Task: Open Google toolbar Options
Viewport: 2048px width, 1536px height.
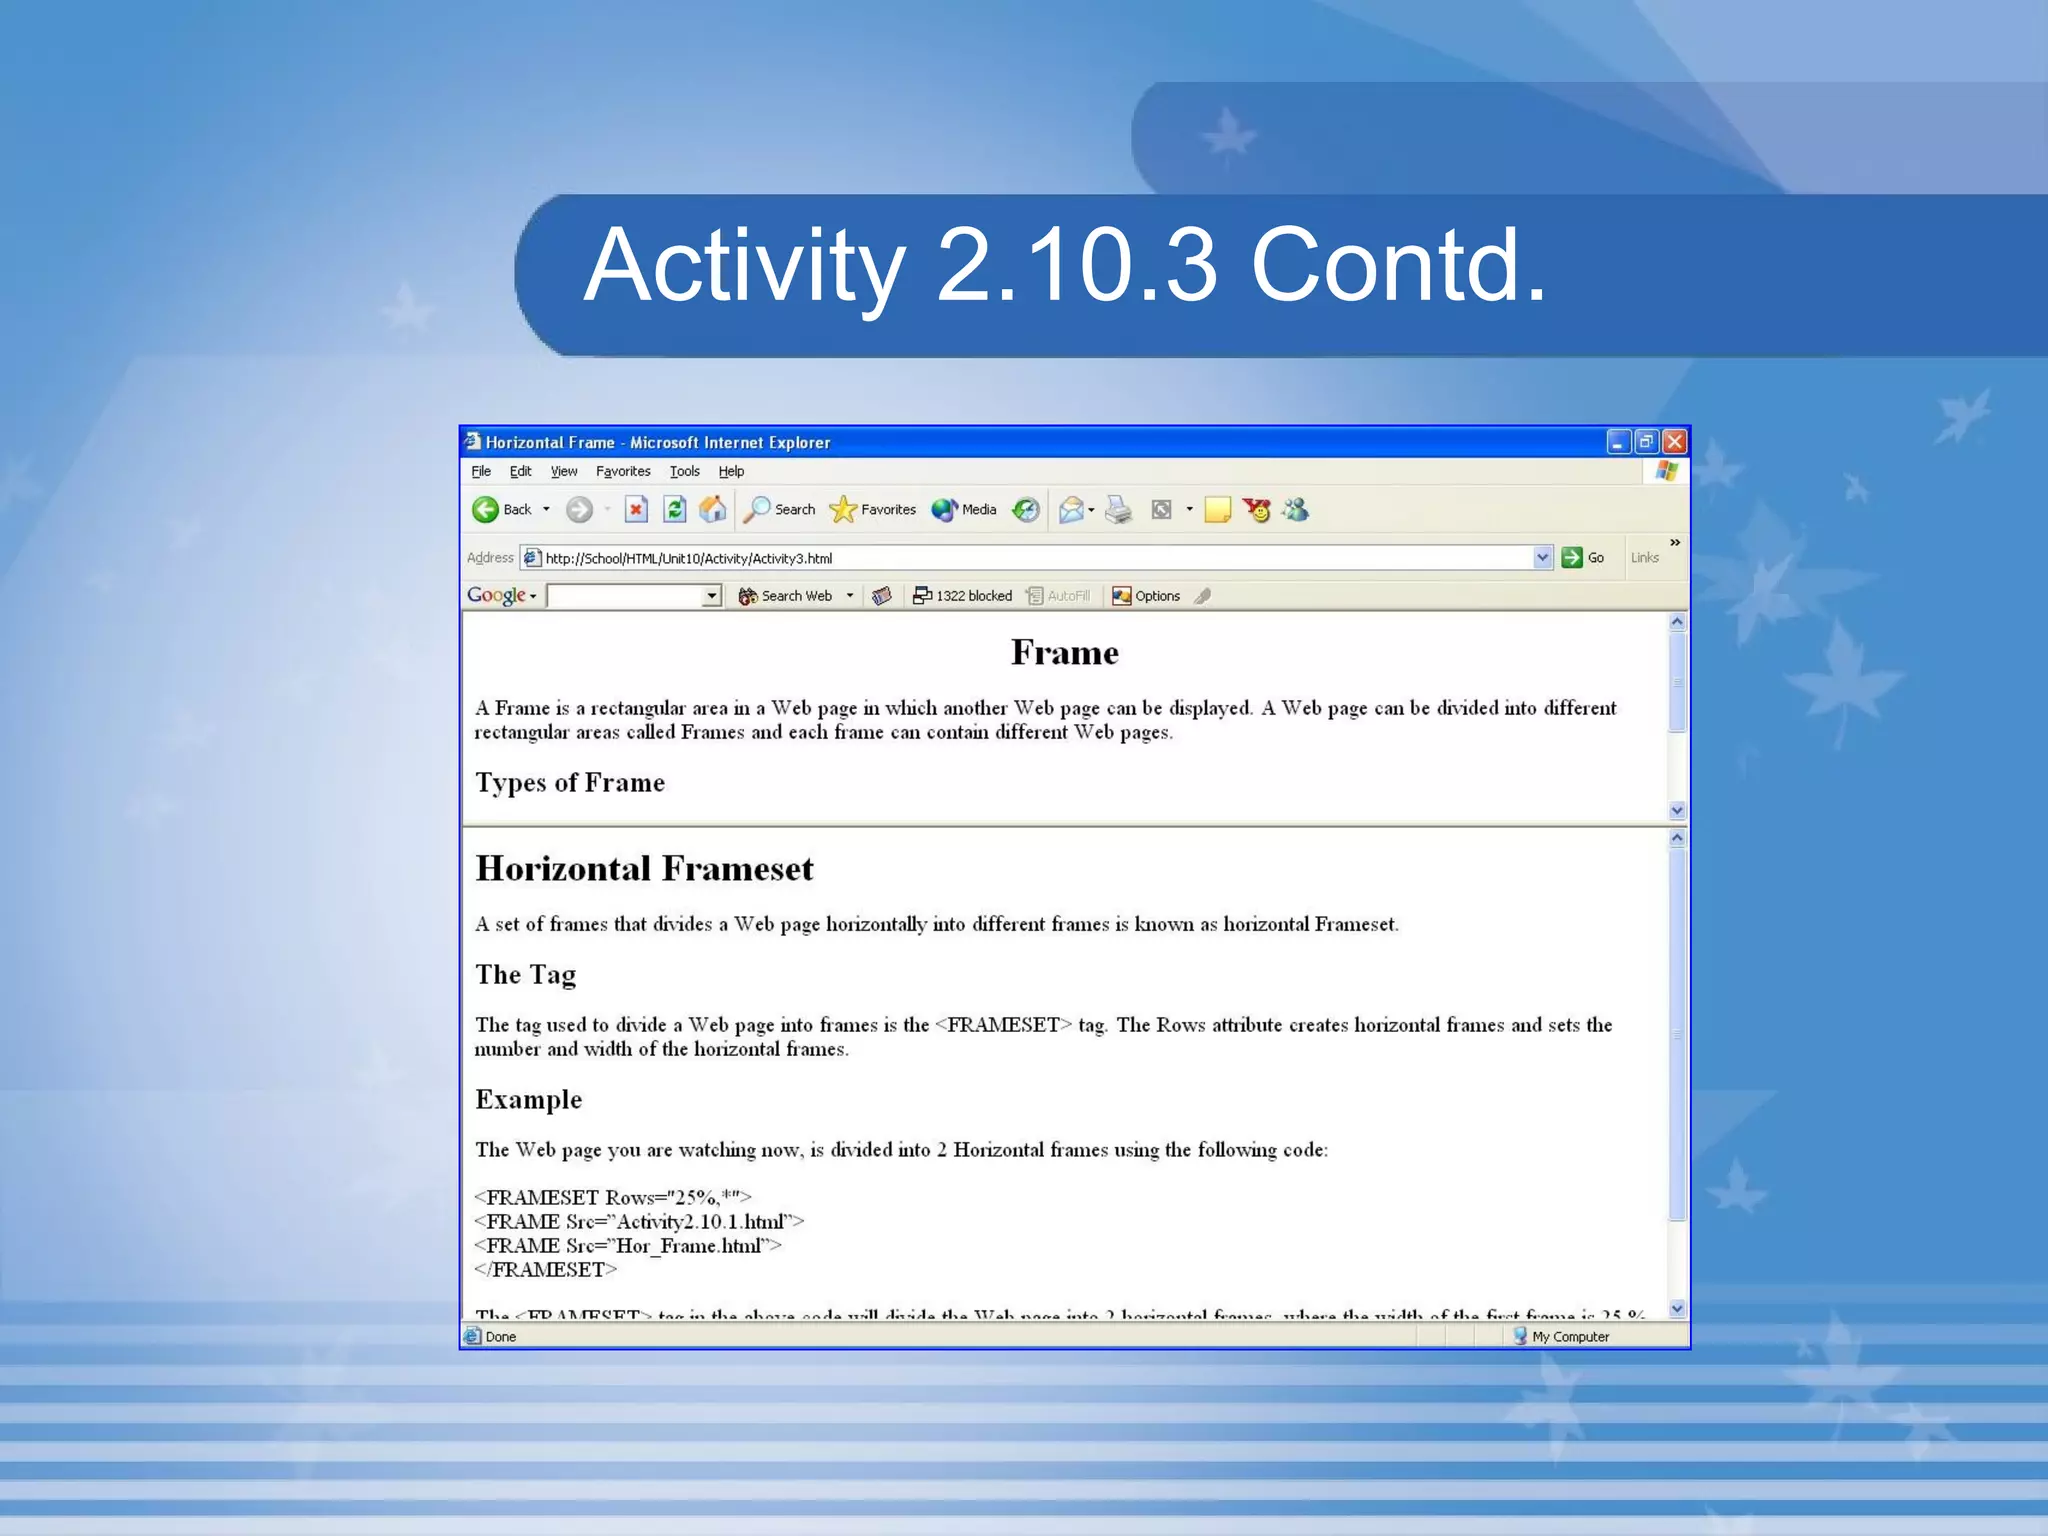Action: (1147, 596)
